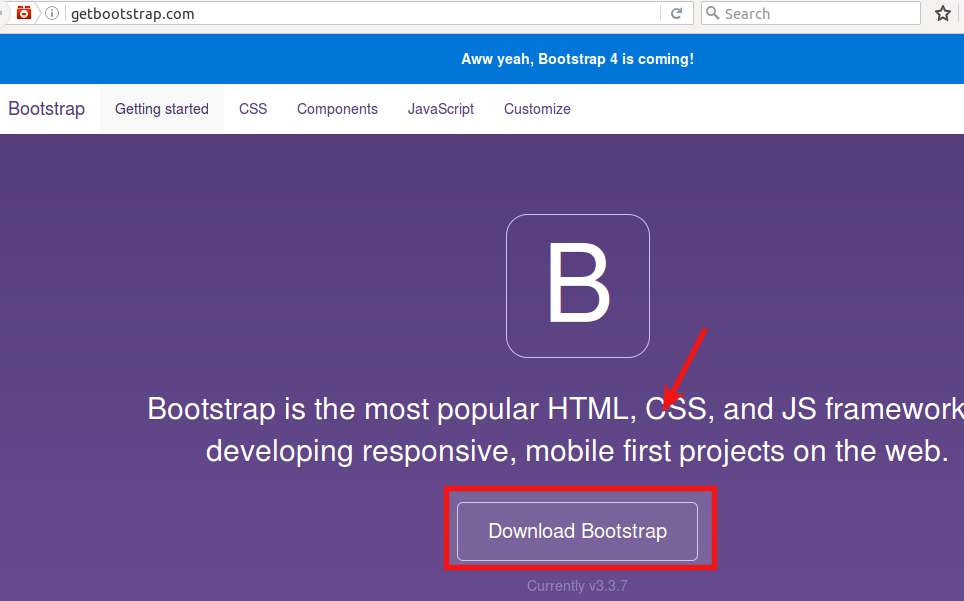The image size is (964, 601).
Task: Click the "Currently v3.3.7" text
Action: 577,586
